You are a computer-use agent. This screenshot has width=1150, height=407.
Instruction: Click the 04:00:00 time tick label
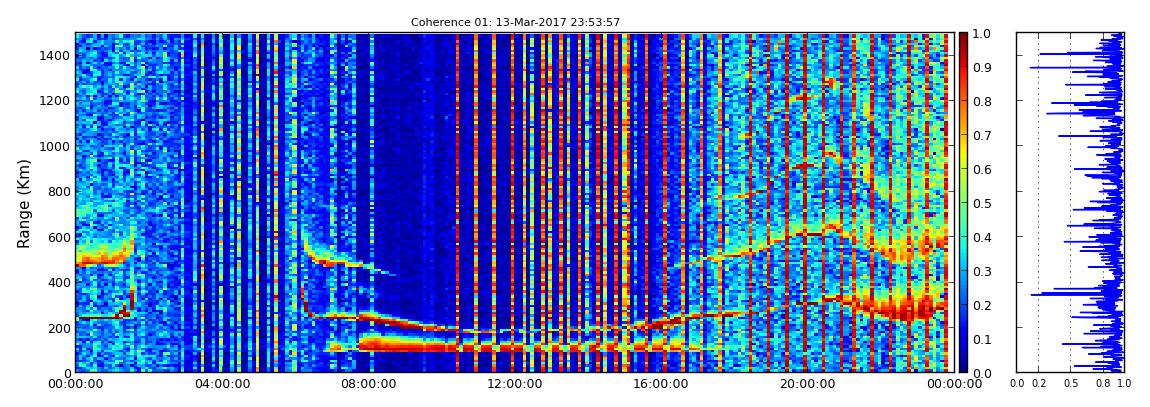click(220, 384)
